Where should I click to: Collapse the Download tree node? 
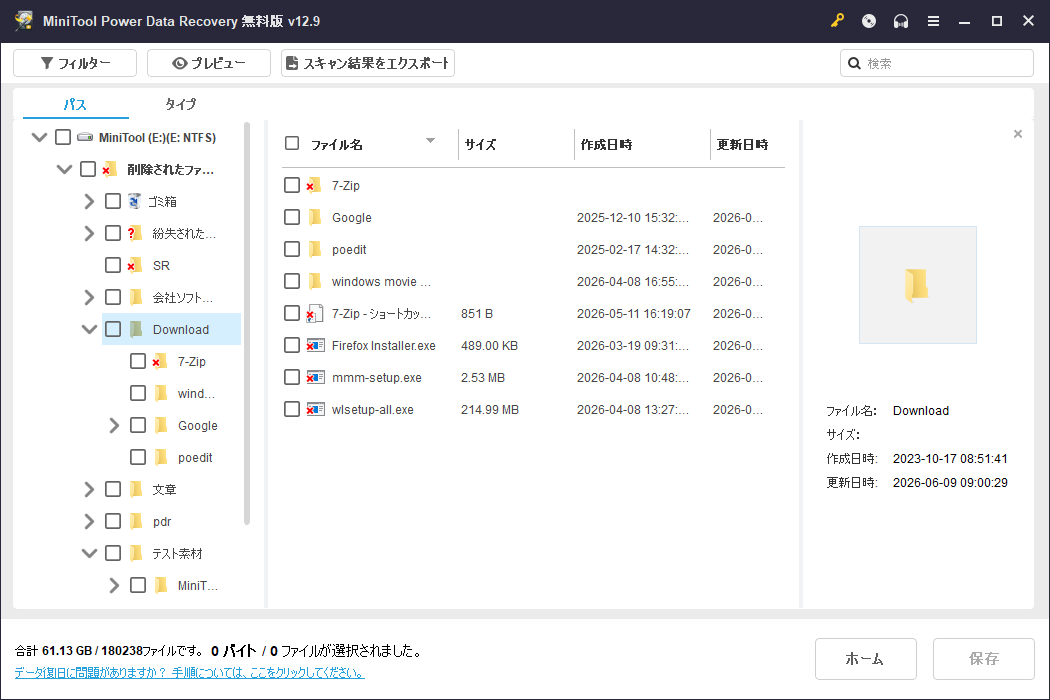[x=89, y=329]
